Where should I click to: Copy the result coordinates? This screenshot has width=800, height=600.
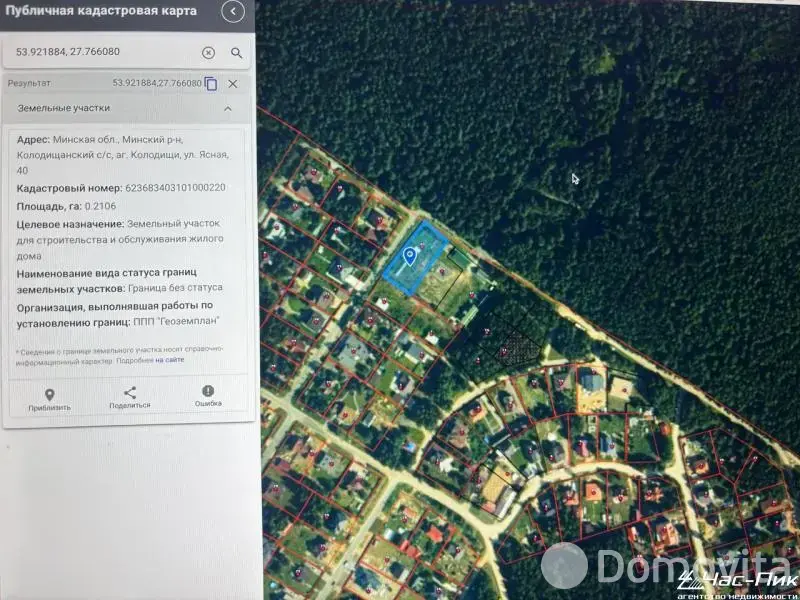tap(211, 84)
